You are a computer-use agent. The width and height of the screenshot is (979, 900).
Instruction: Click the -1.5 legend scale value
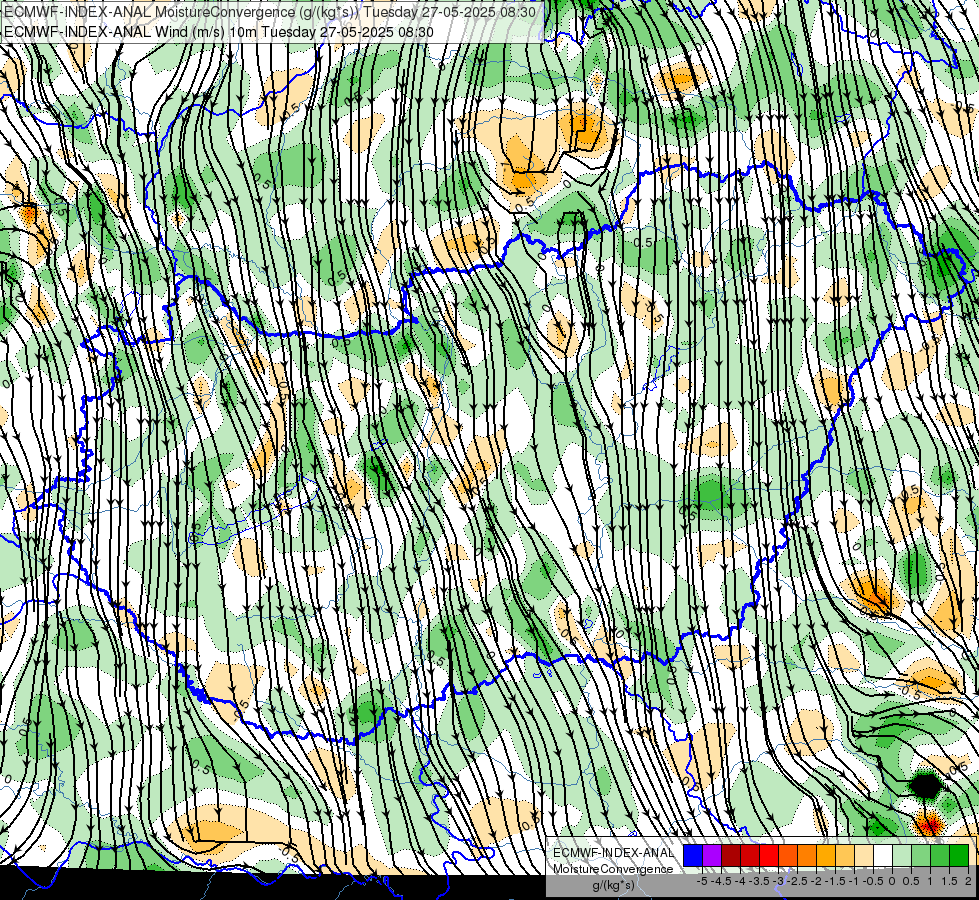pos(835,881)
